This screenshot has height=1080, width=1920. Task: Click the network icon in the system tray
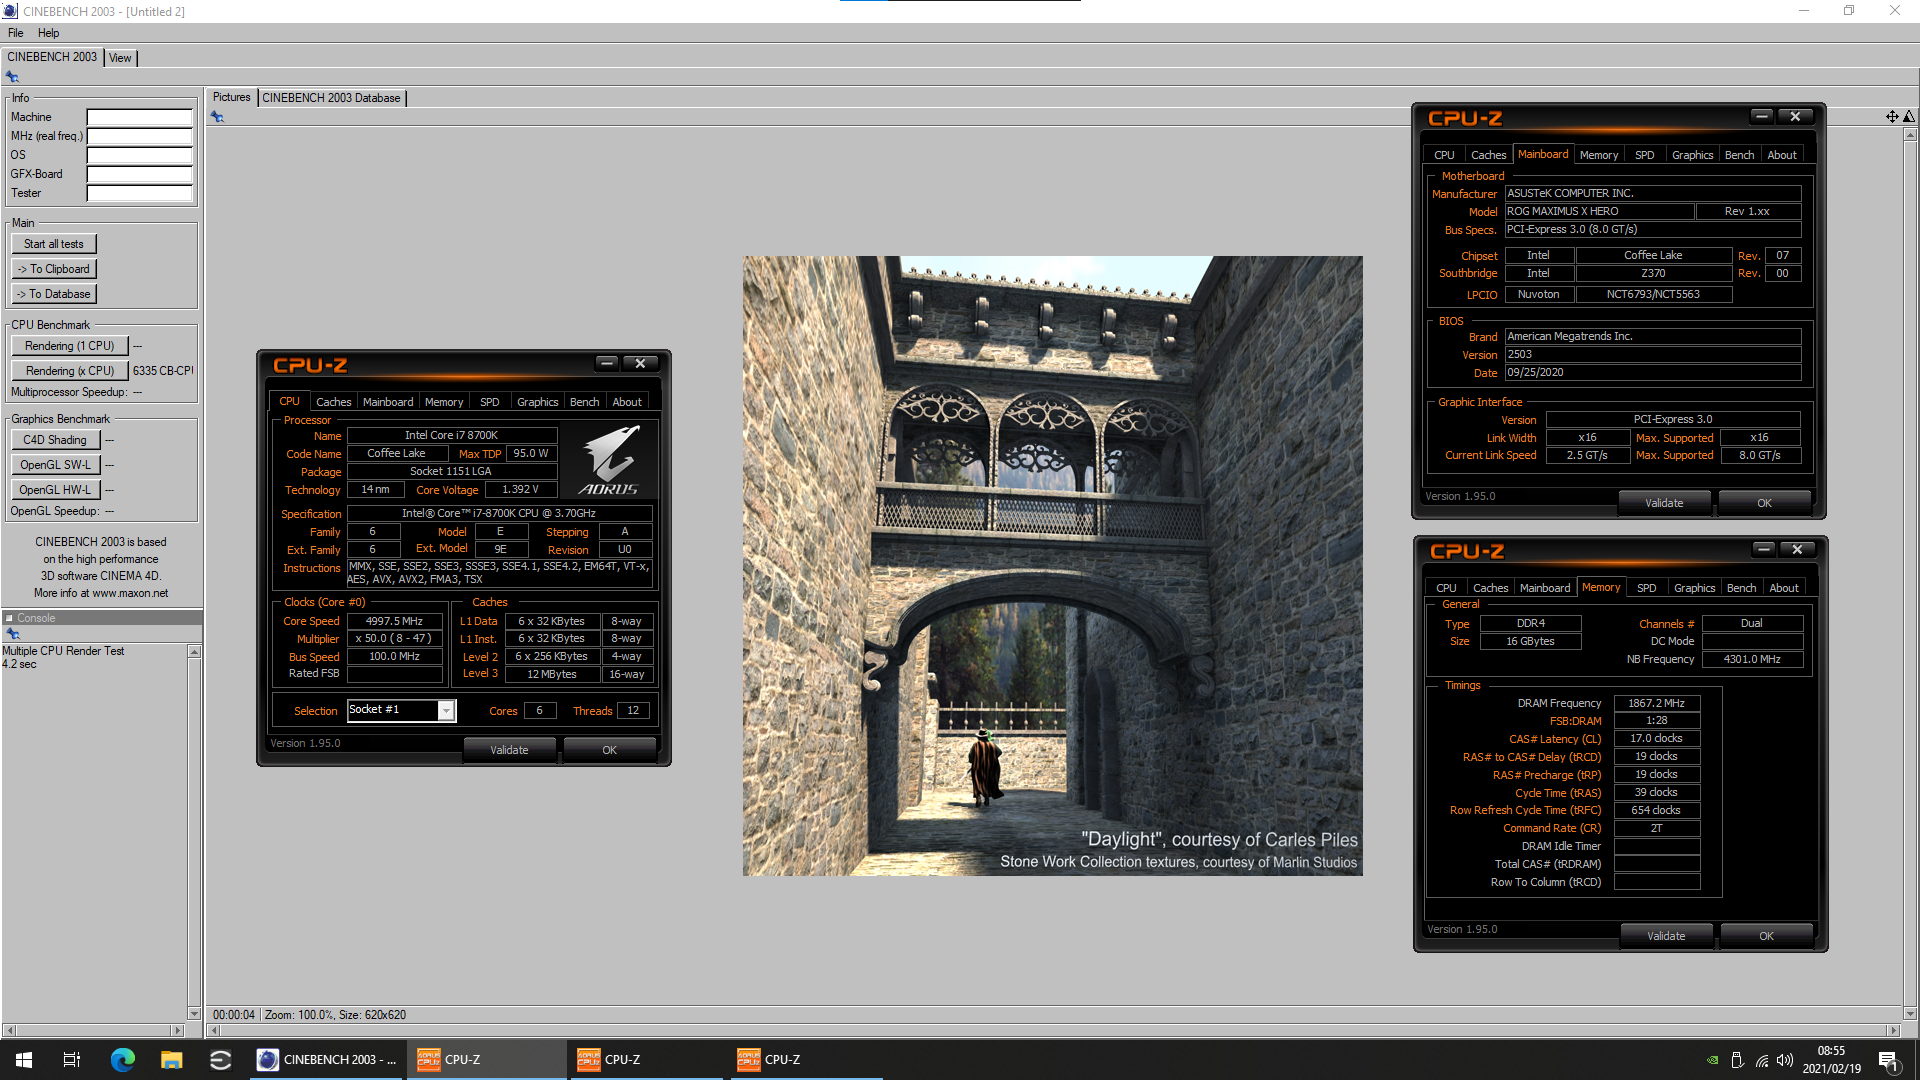1761,1060
